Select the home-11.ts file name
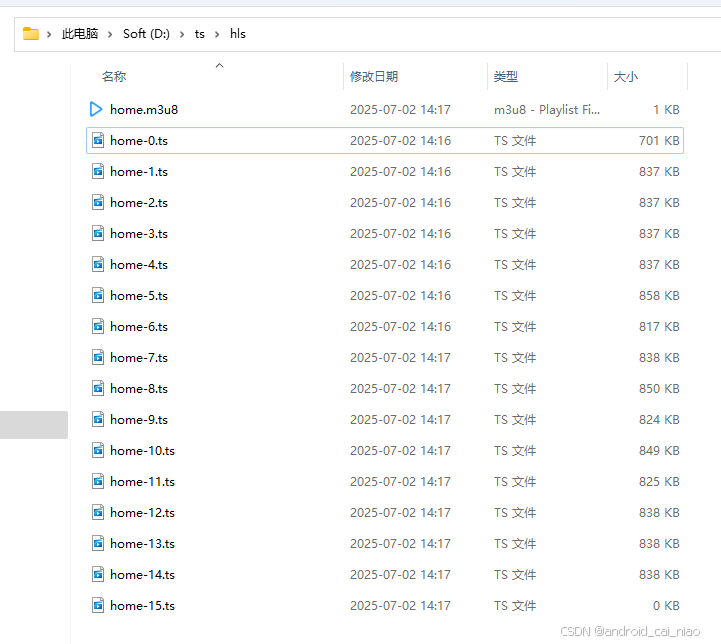Viewport: 721px width, 644px height. (x=143, y=482)
